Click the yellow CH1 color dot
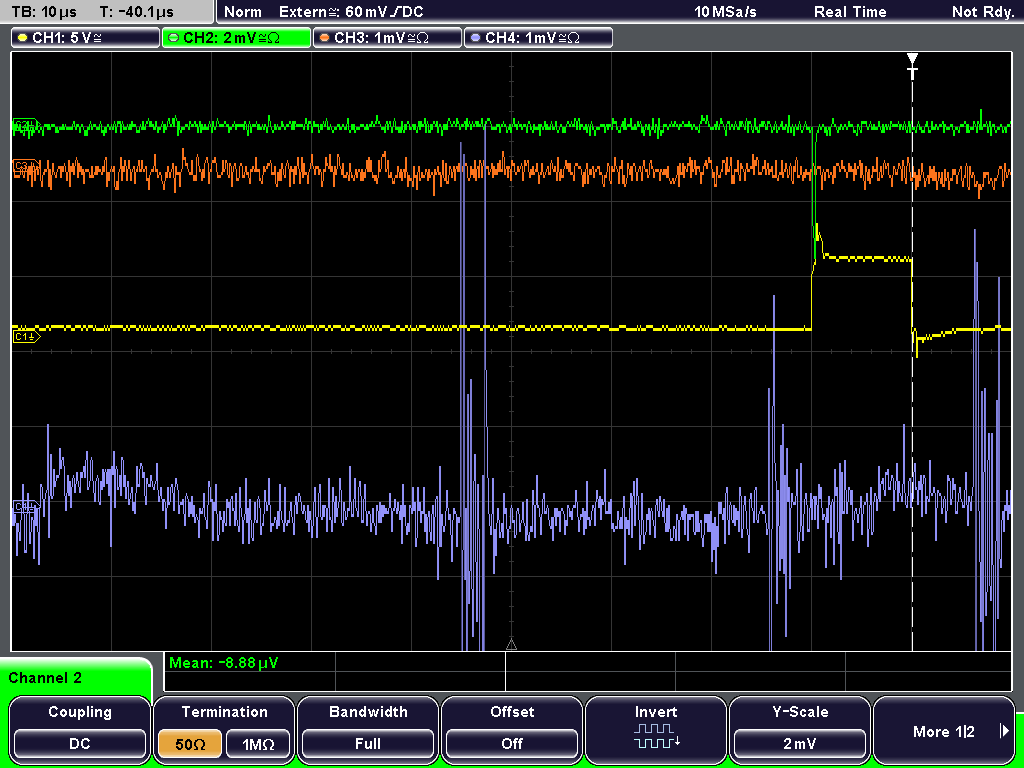The width and height of the screenshot is (1024, 768). click(23, 38)
